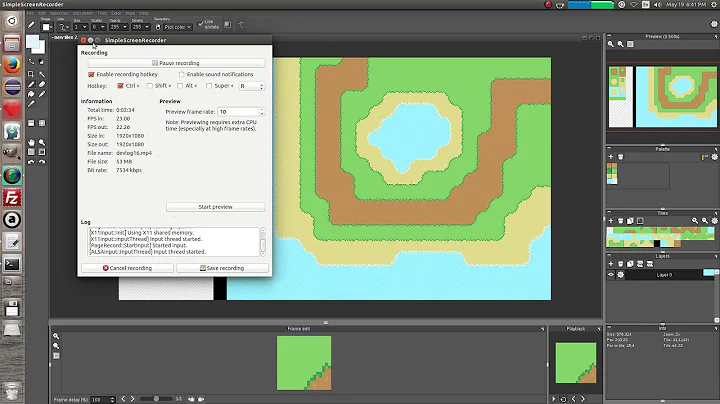
Task: Click Cancel recording button
Action: (127, 268)
